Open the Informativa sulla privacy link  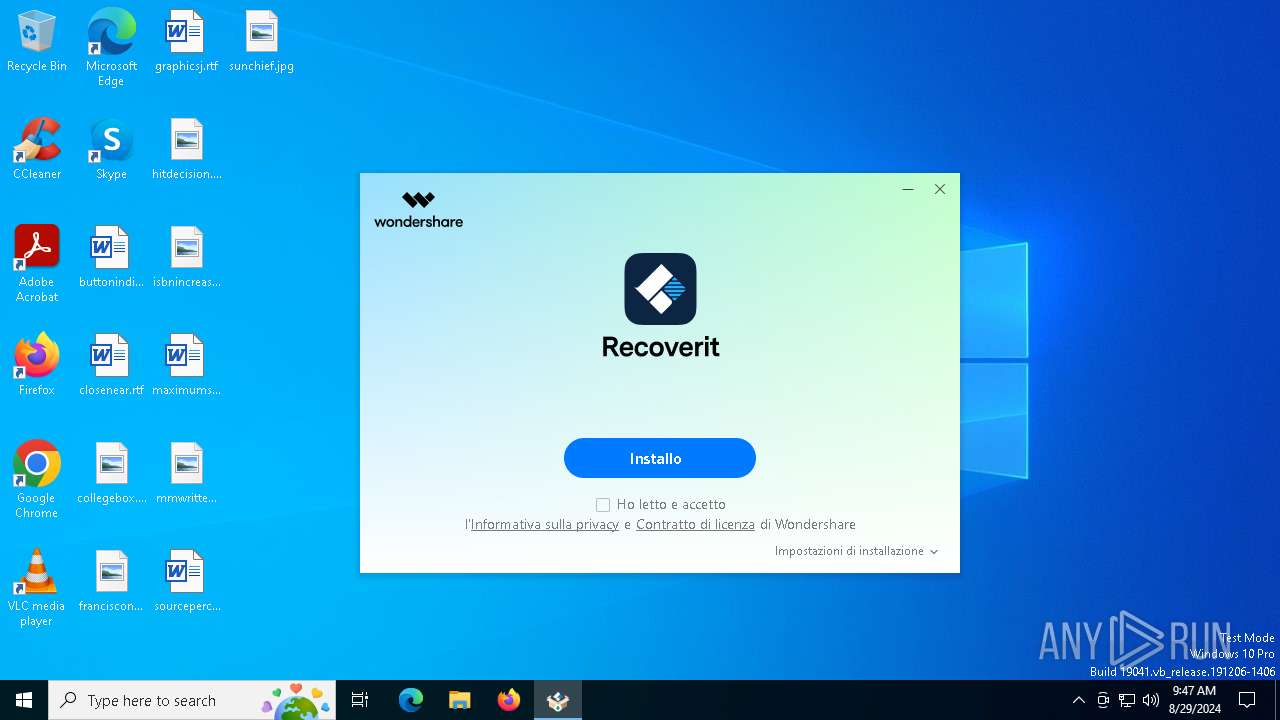[545, 524]
